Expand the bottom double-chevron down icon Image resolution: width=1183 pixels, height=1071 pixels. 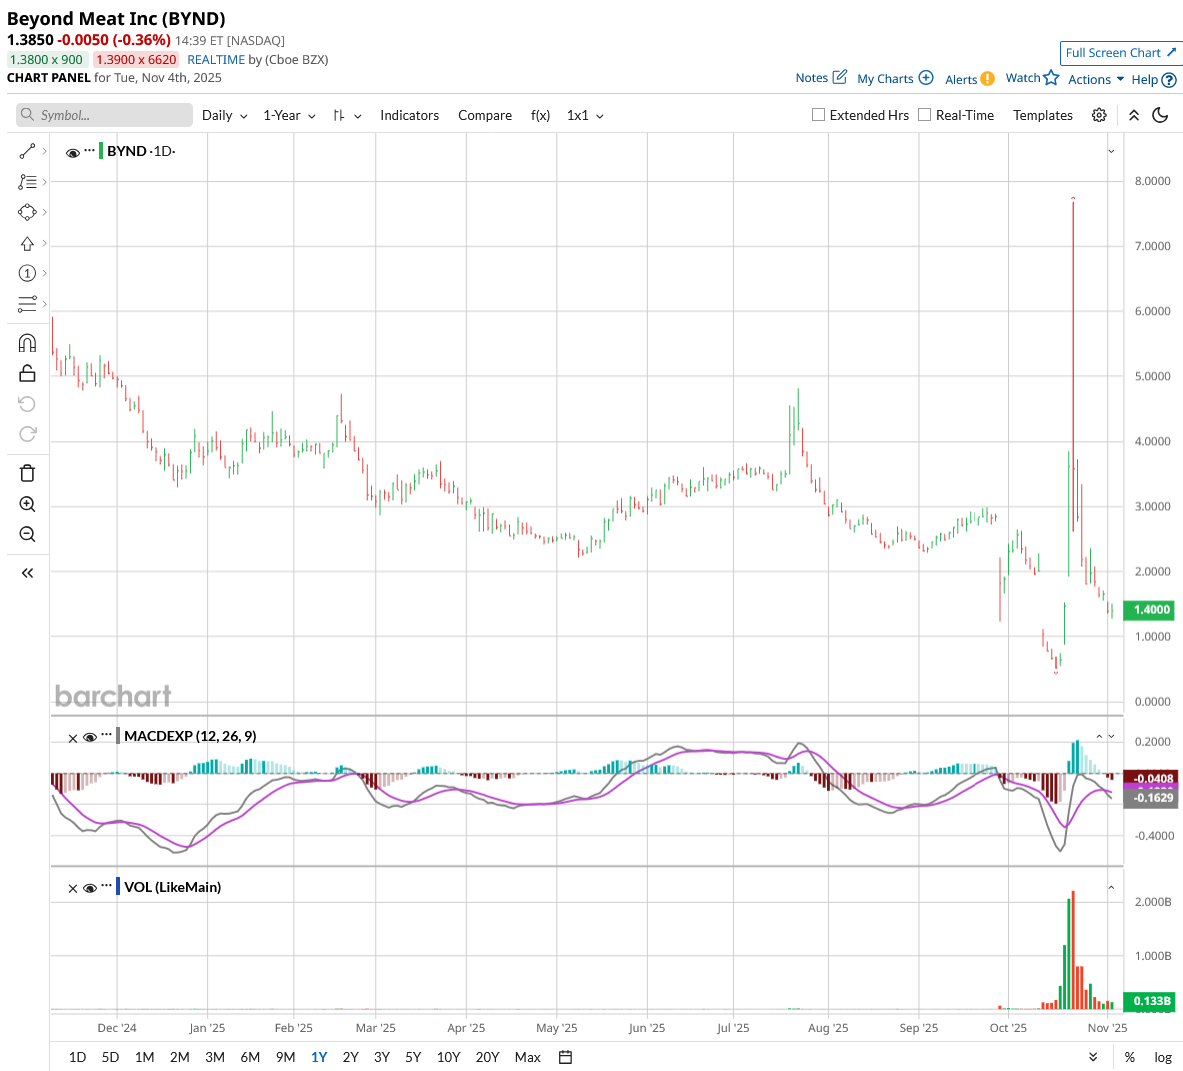1093,1057
